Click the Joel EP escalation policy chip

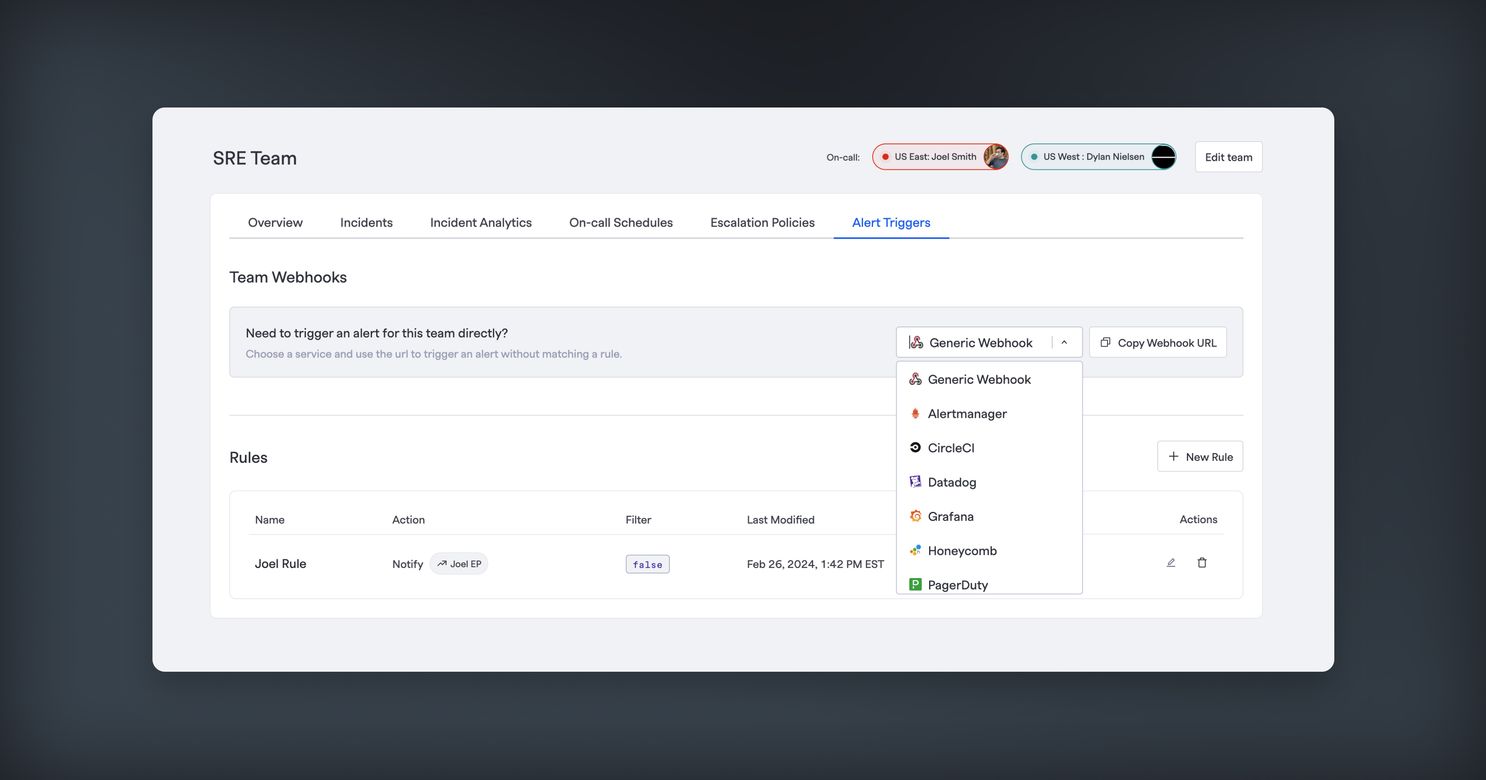point(459,564)
